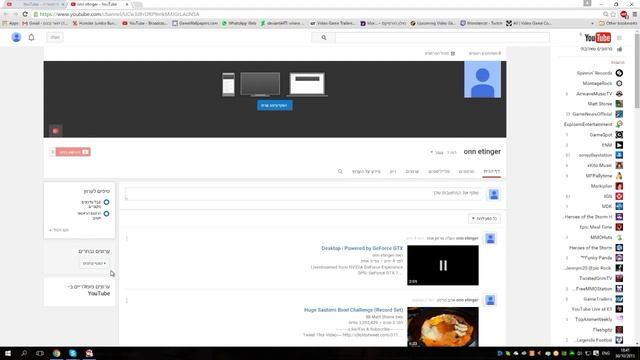Image resolution: width=640 pixels, height=360 pixels.
Task: Switch to the first Chrome YouTube tab
Action: (35, 4)
